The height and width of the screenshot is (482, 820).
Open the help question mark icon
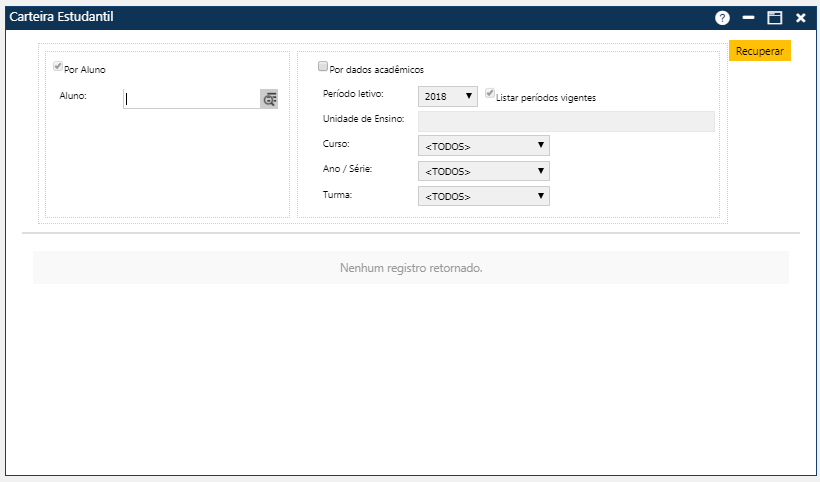pyautogui.click(x=723, y=18)
